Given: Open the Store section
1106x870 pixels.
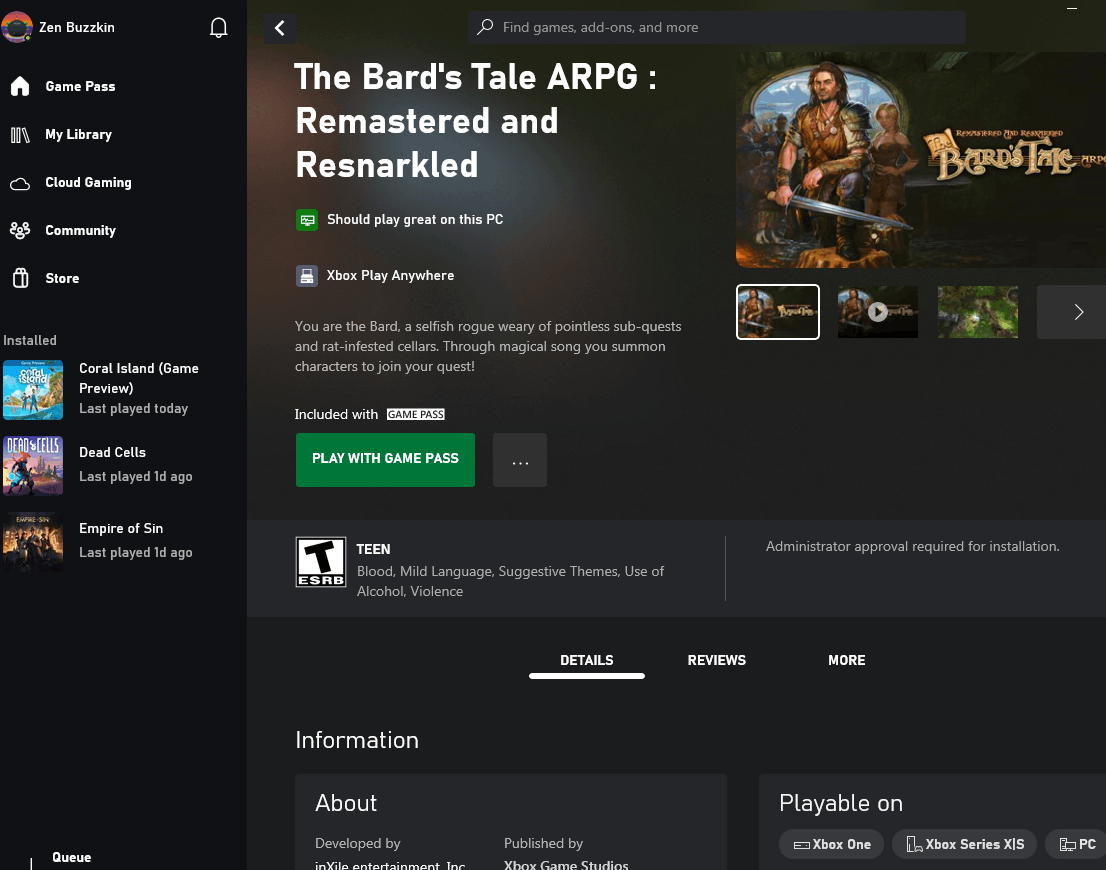Looking at the screenshot, I should pyautogui.click(x=62, y=278).
